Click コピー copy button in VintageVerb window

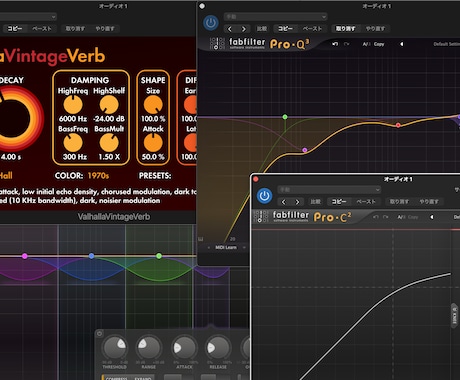(15, 29)
